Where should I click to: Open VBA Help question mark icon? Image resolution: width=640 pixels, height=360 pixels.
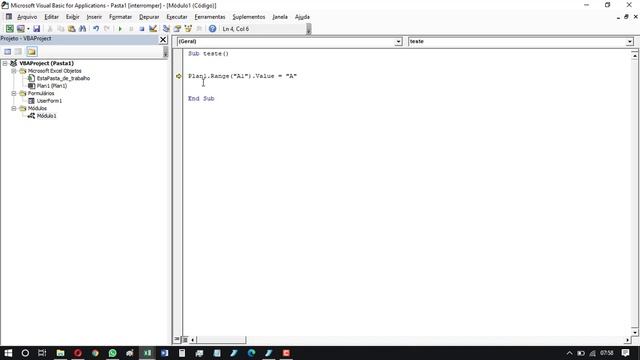[212, 29]
